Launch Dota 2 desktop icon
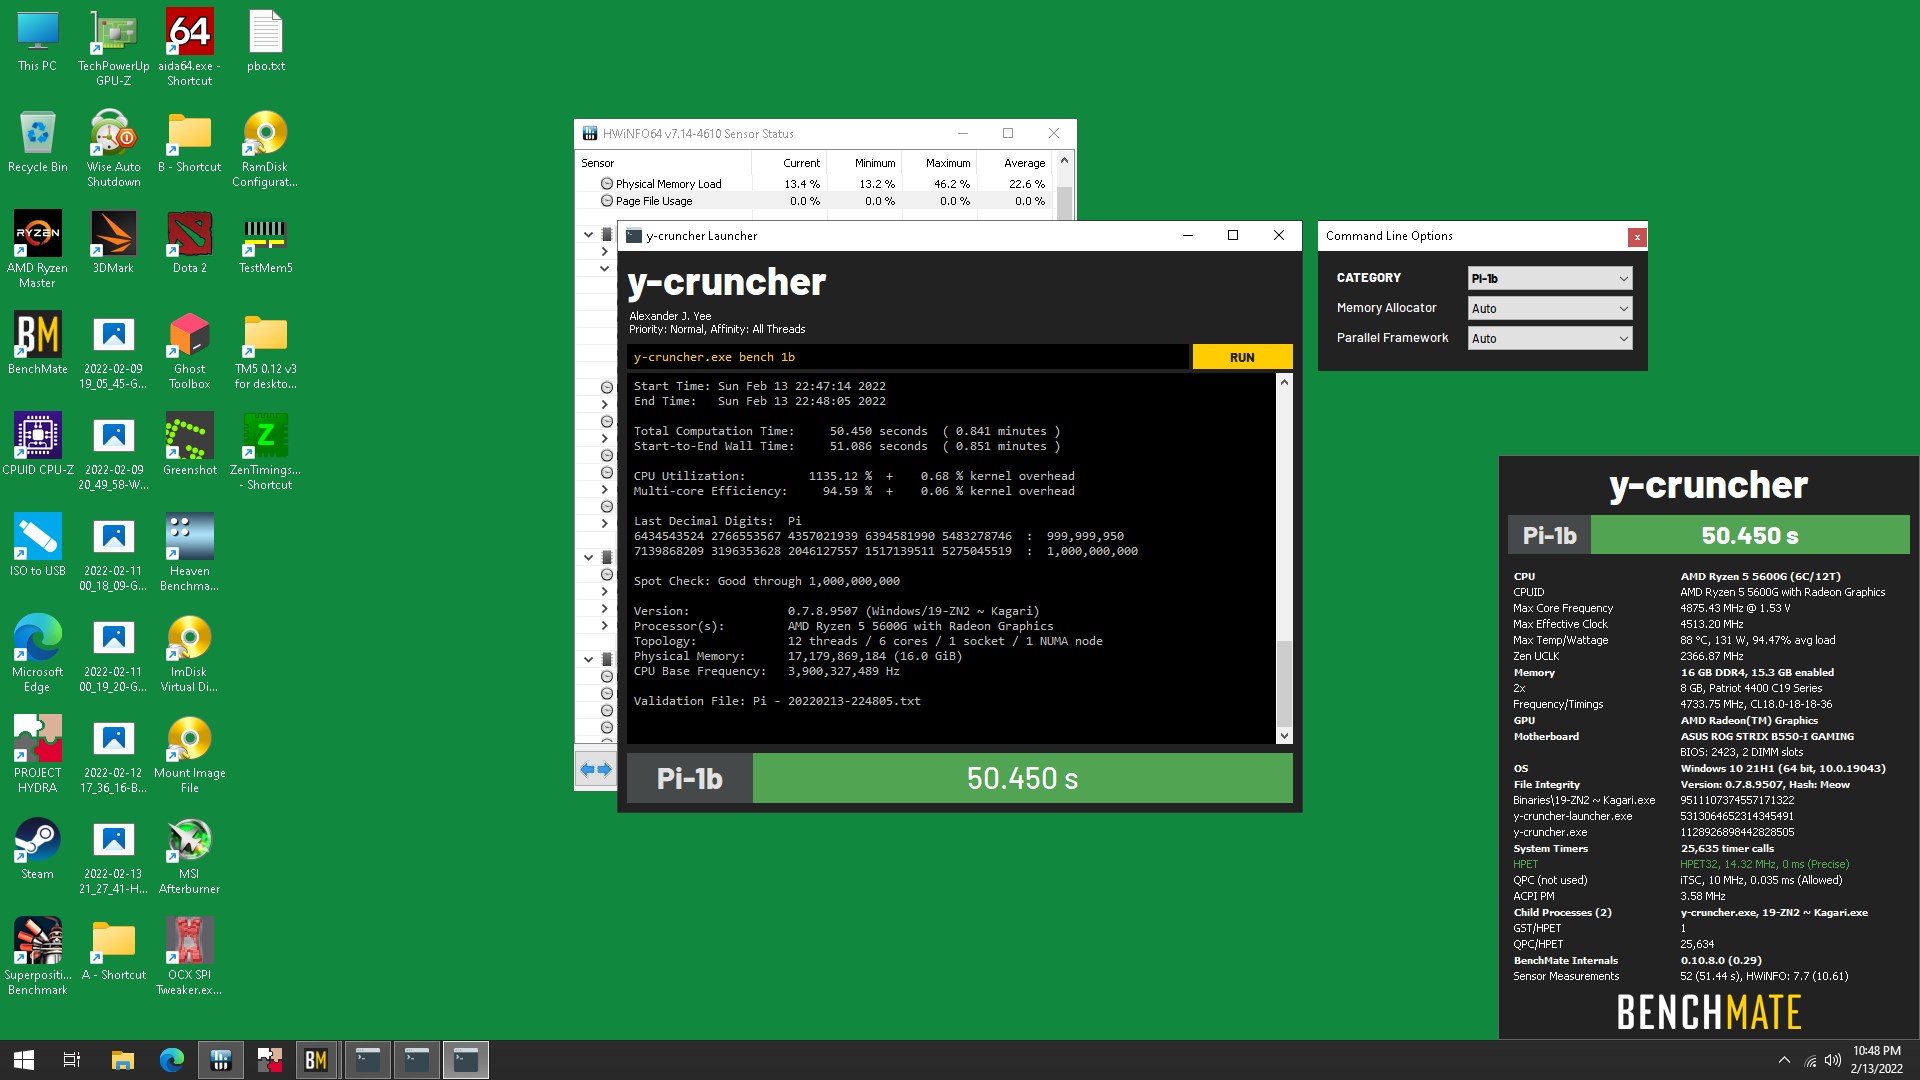The width and height of the screenshot is (1920, 1080). pos(189,243)
